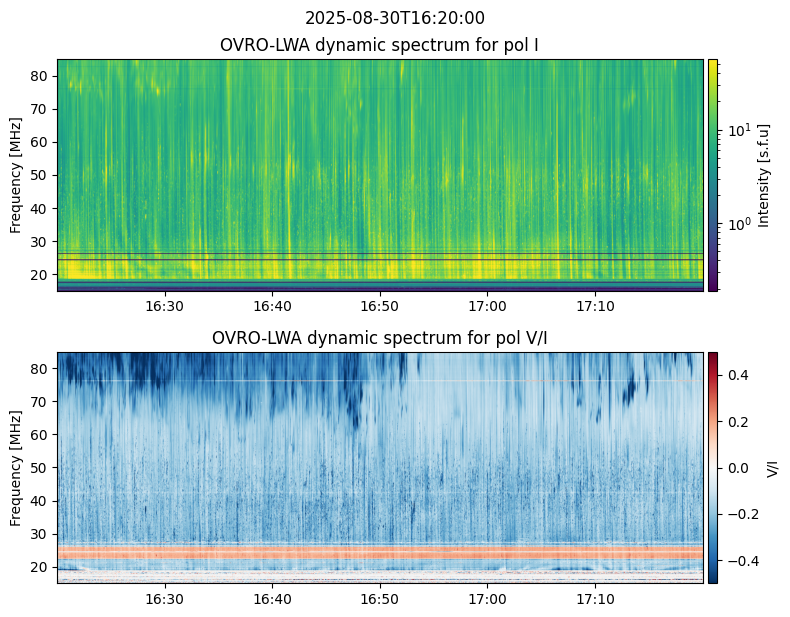Click the Frequency [MHz] axis label of the top plot

tap(16, 175)
